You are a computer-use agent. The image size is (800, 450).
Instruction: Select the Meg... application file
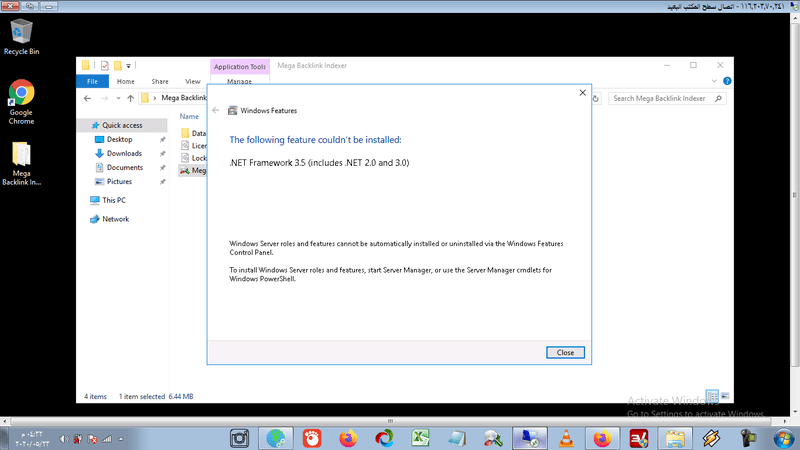click(x=193, y=170)
